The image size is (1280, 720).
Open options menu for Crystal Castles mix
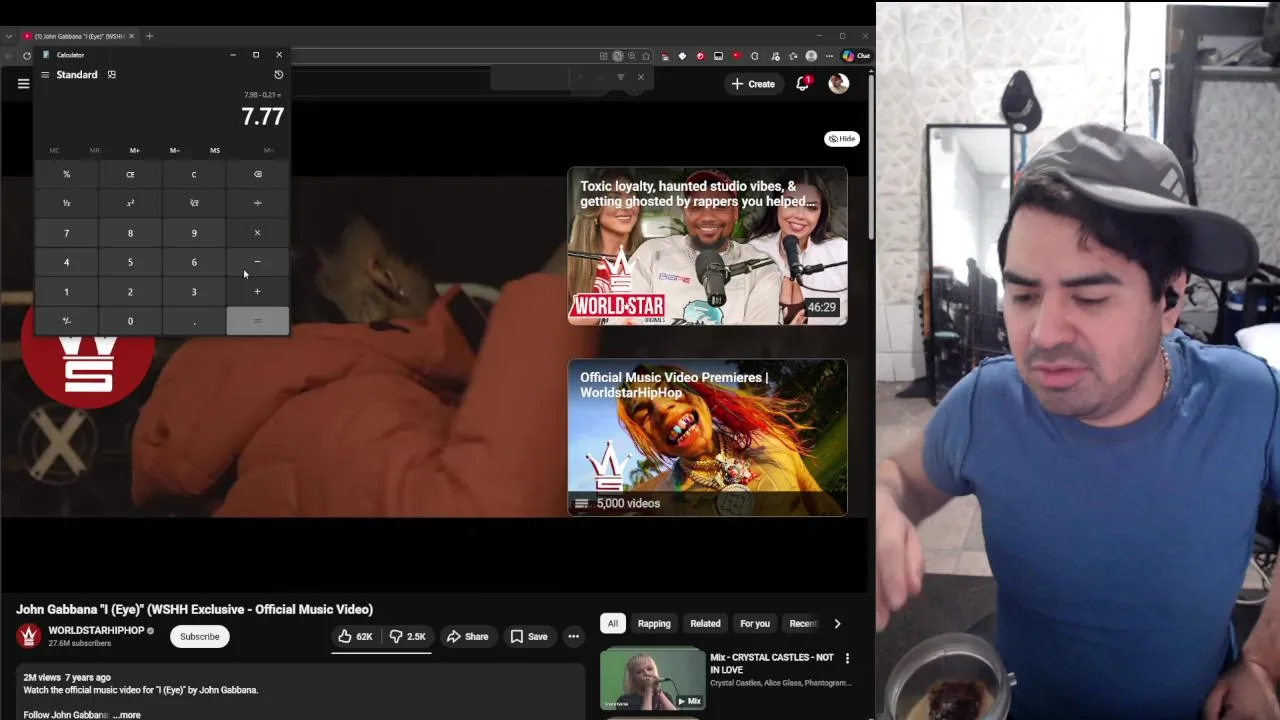[x=847, y=658]
